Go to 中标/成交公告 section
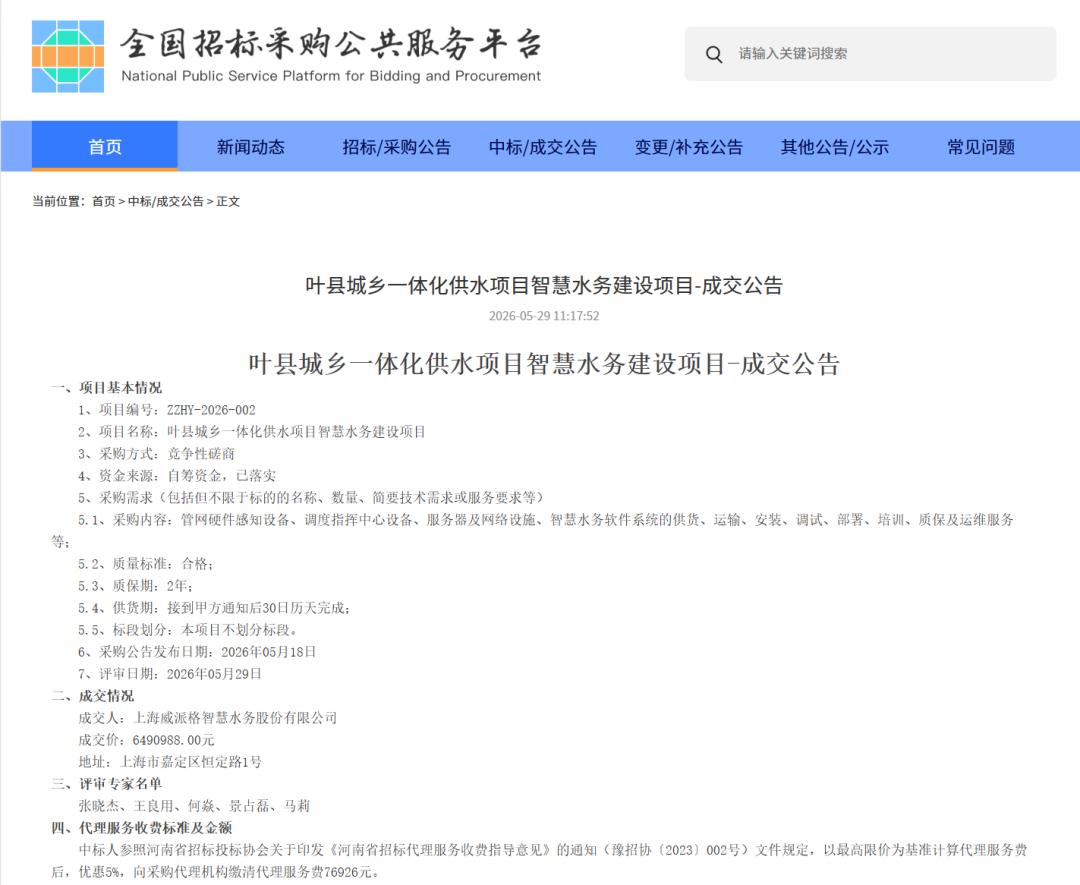 pyautogui.click(x=543, y=147)
